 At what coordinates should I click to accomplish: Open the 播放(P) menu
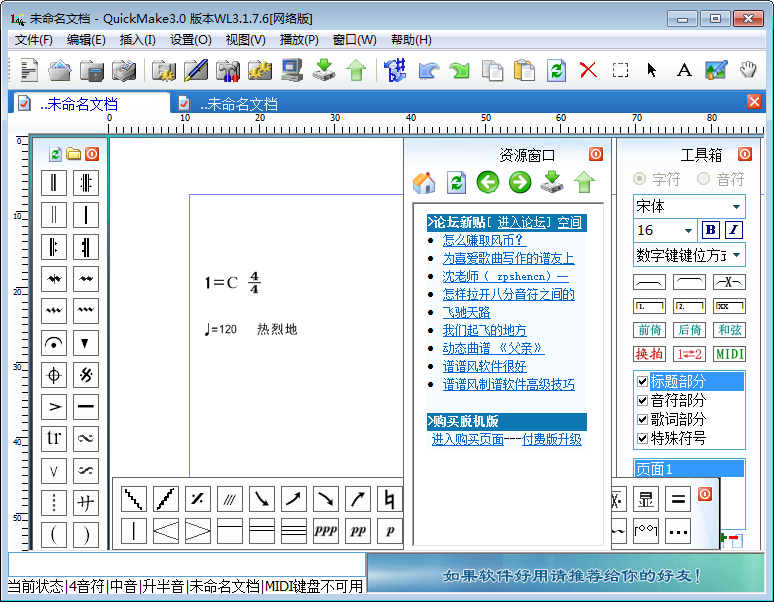point(299,39)
